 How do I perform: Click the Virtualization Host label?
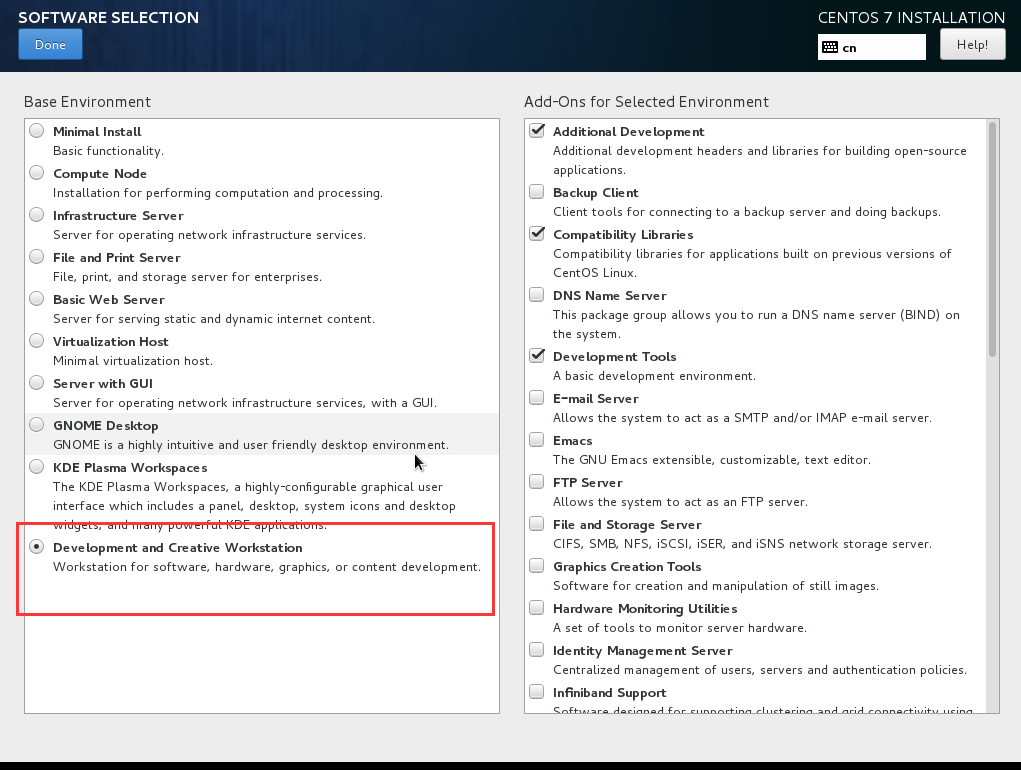pos(111,342)
